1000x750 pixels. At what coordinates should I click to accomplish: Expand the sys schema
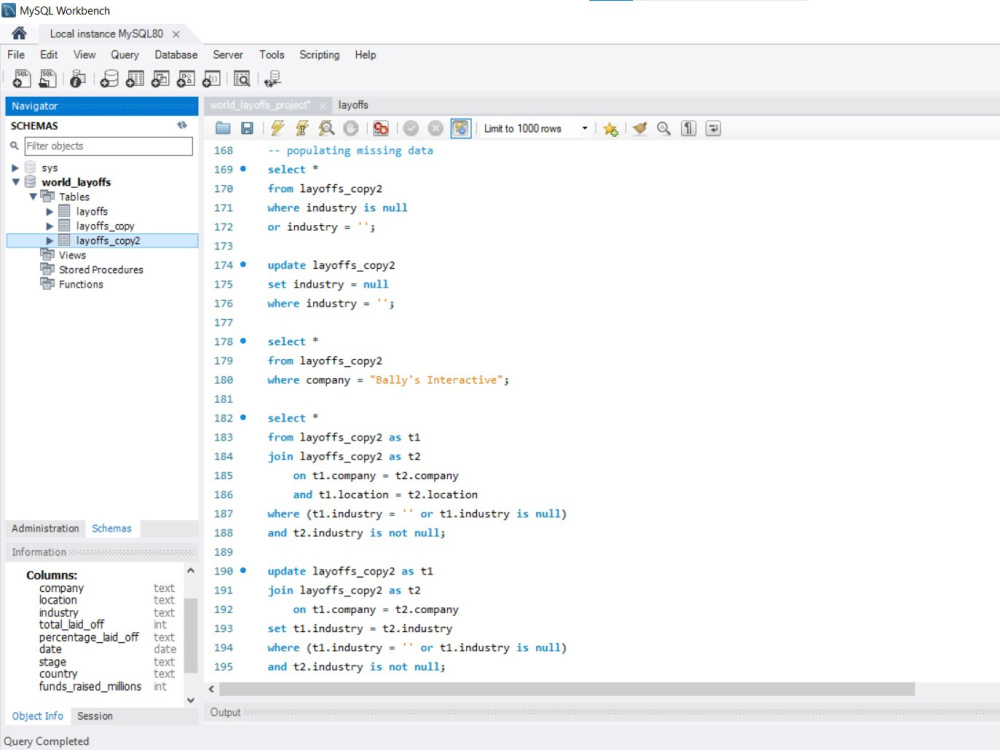pyautogui.click(x=15, y=168)
